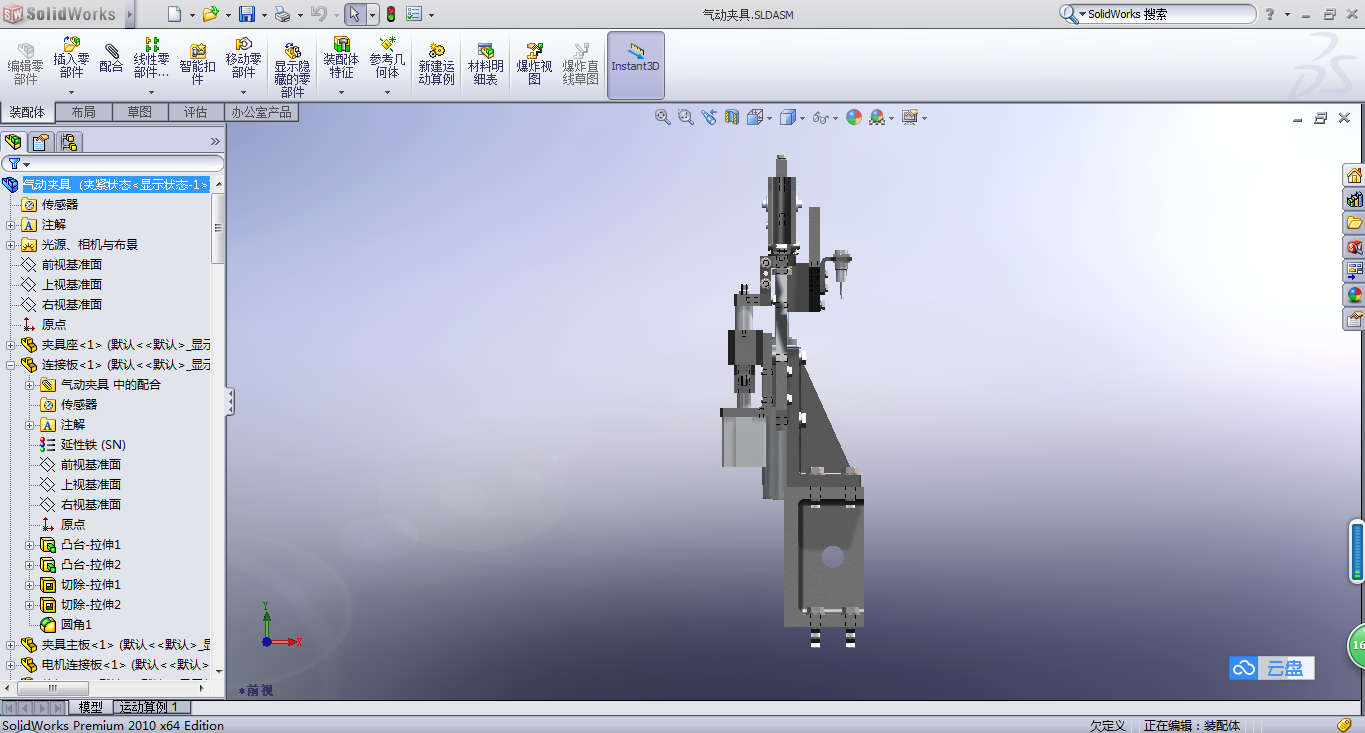Click Zoom to Fit magnifier icon
Viewport: 1365px width, 733px height.
pyautogui.click(x=662, y=117)
